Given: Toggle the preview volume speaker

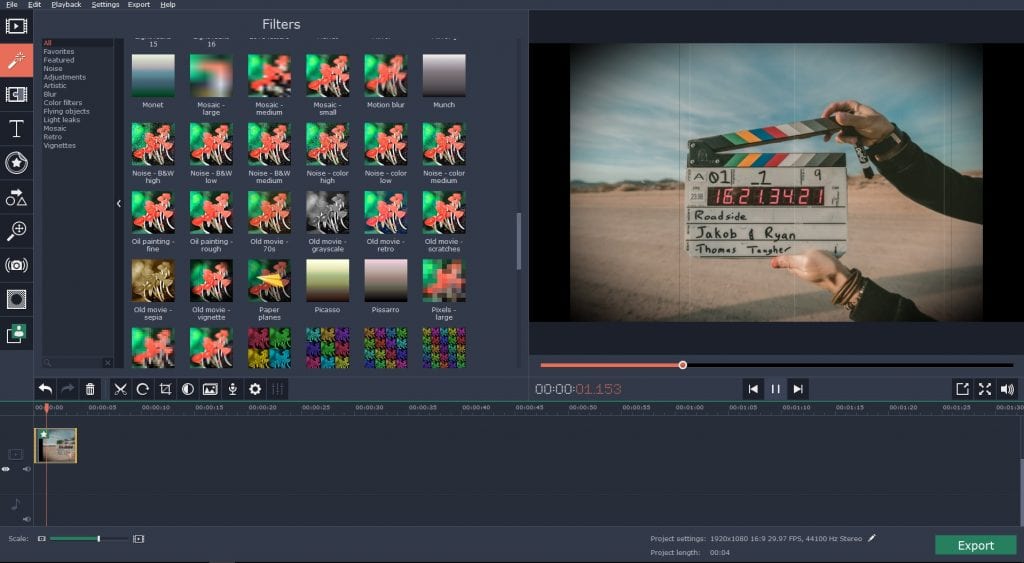Looking at the screenshot, I should [x=1007, y=389].
